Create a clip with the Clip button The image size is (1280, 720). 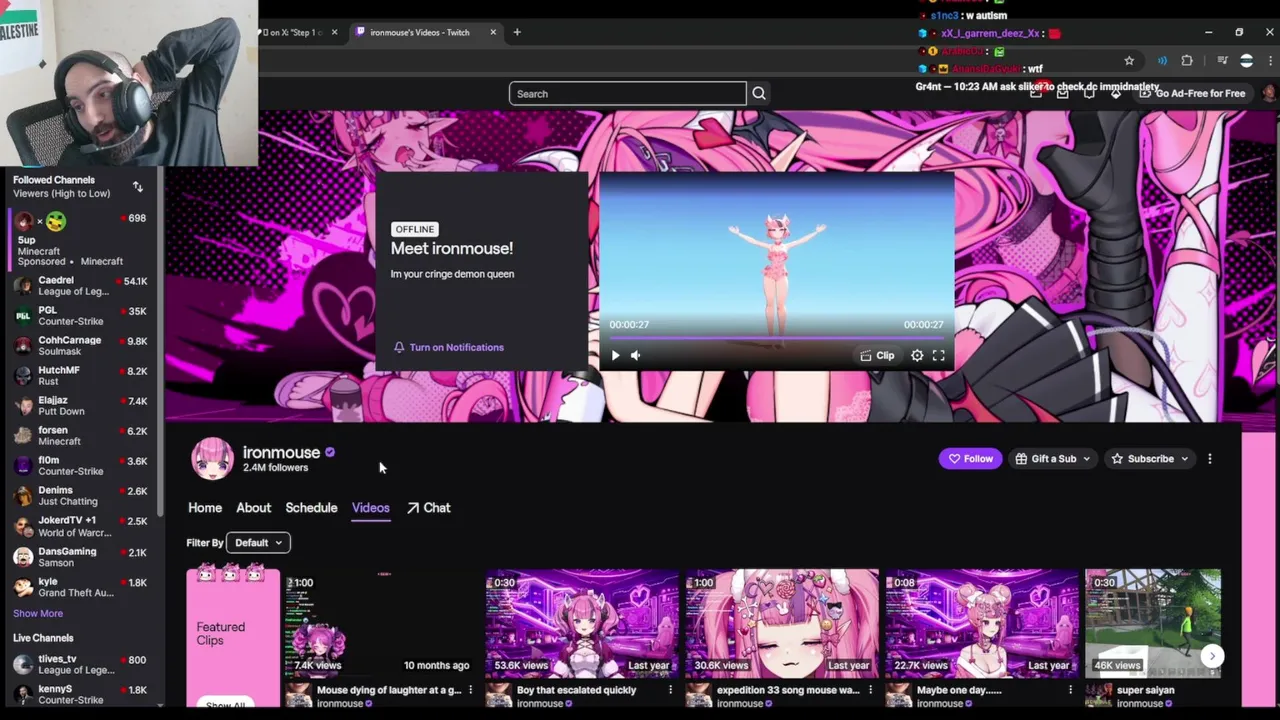click(x=877, y=355)
